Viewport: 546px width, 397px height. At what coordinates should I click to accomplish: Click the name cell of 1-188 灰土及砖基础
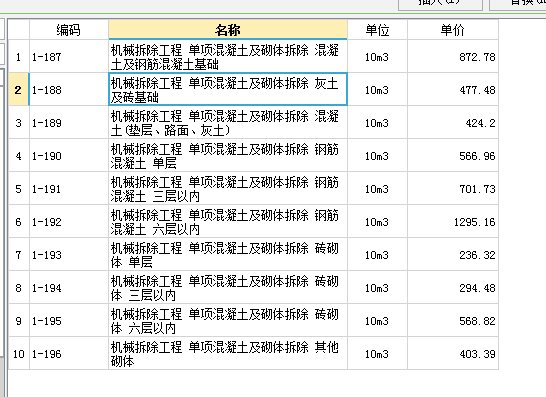[228, 89]
